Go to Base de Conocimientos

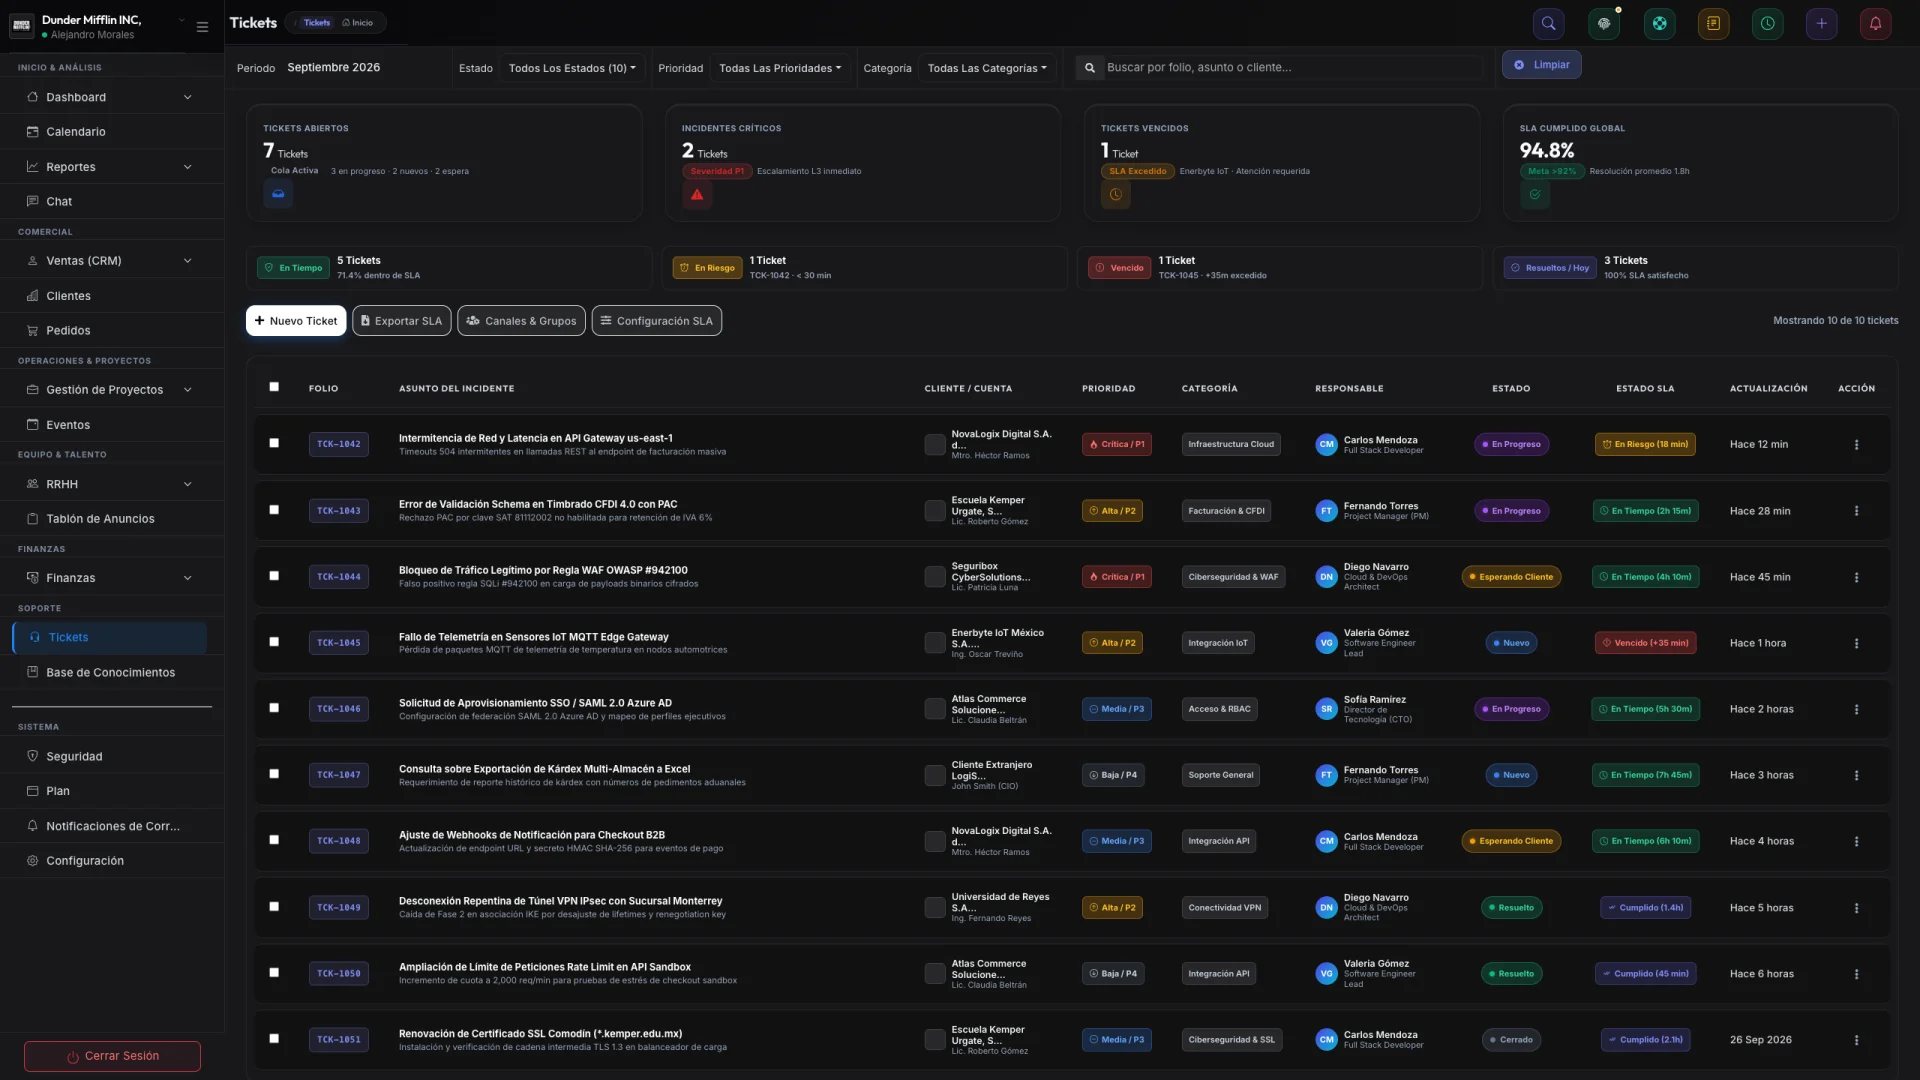coord(111,673)
